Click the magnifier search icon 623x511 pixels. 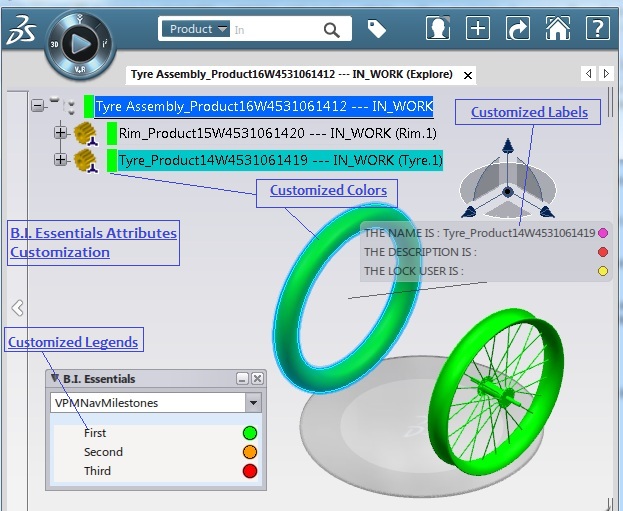[x=331, y=30]
